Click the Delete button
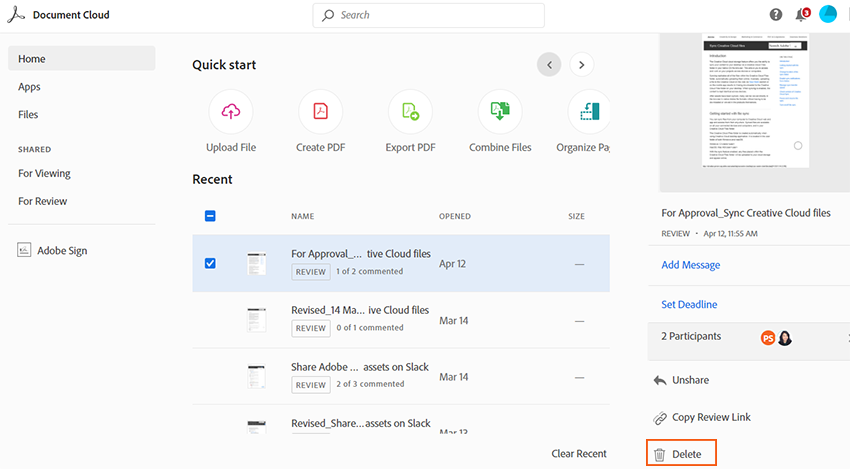Image resolution: width=850 pixels, height=469 pixels. tap(681, 453)
